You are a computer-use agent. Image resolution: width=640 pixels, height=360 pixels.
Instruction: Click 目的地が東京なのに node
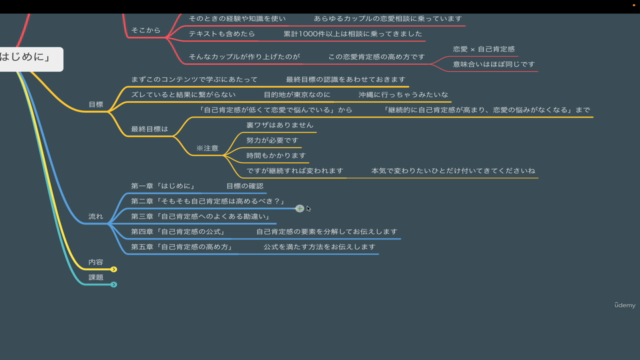pyautogui.click(x=297, y=95)
